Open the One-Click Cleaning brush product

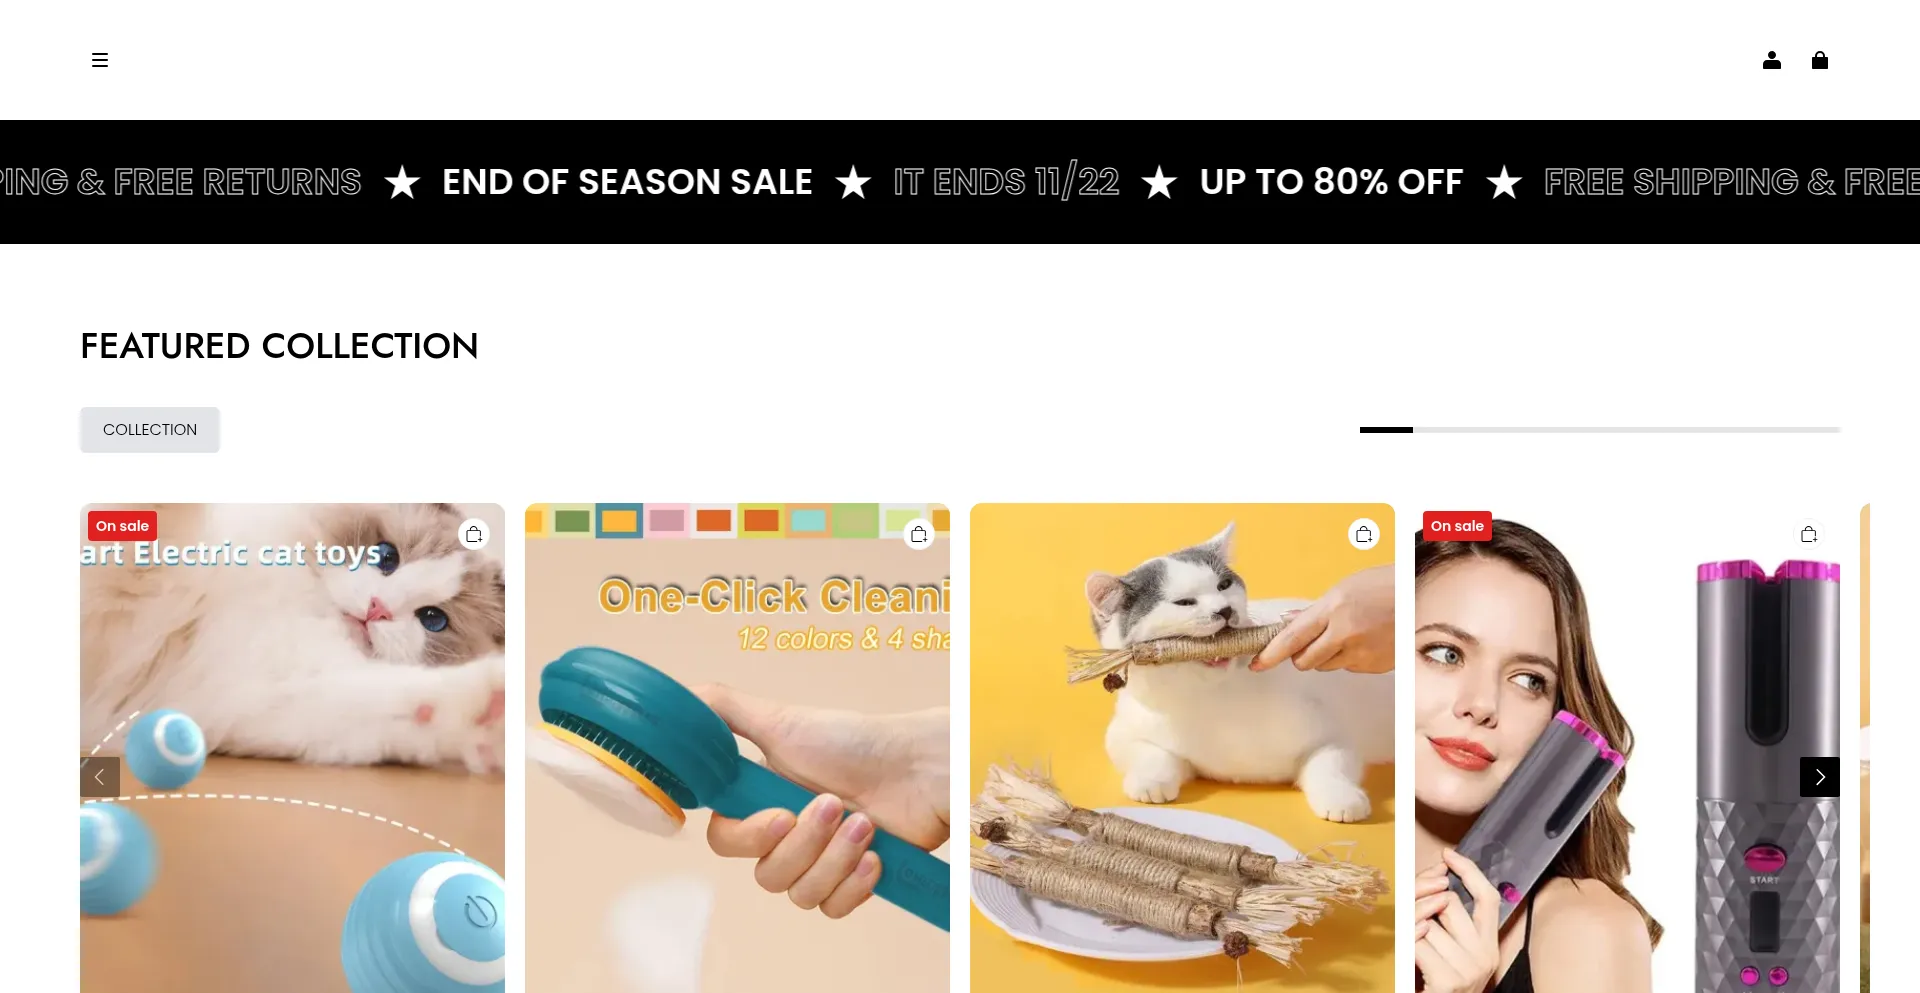737,748
